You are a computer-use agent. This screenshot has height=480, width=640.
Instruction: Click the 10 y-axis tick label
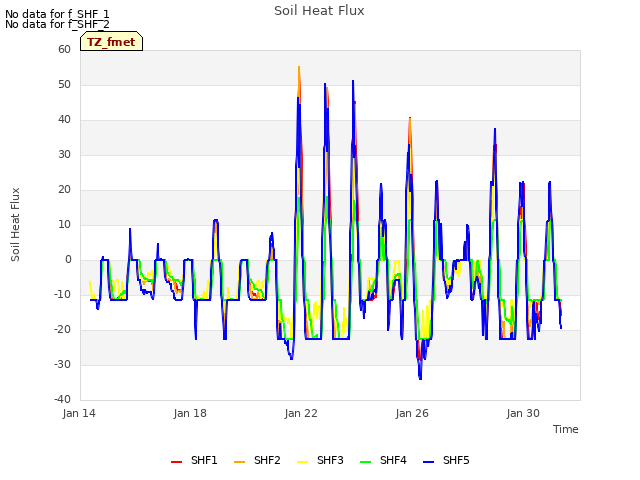tap(64, 224)
